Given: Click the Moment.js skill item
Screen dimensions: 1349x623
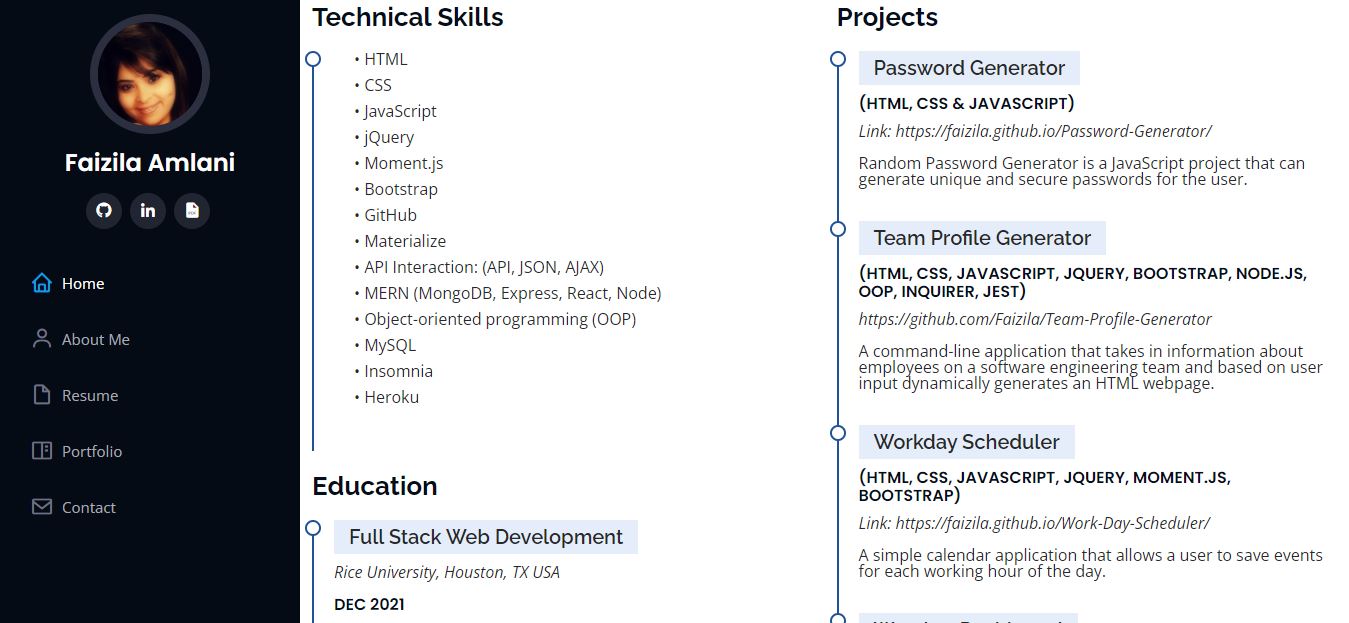Looking at the screenshot, I should tap(404, 163).
